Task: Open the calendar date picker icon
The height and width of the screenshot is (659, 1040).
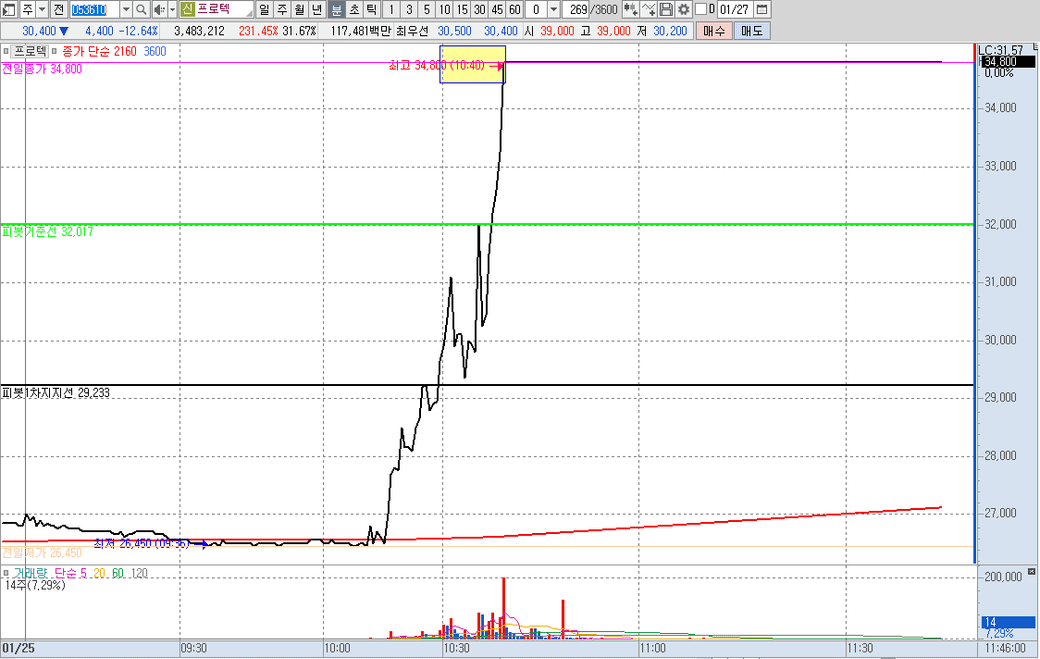Action: point(762,9)
